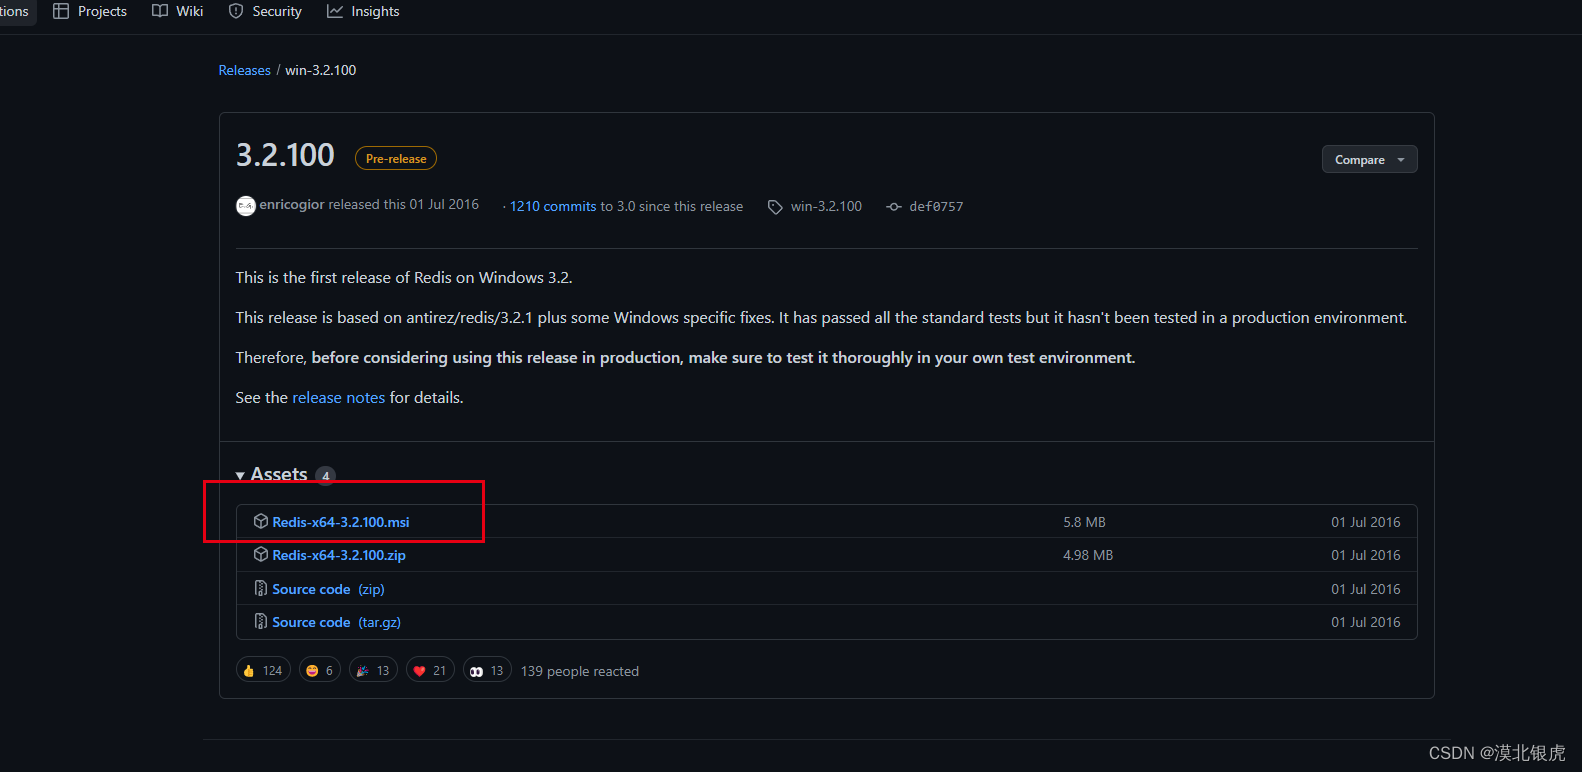Toggle the laugh reaction 6

tap(320, 670)
